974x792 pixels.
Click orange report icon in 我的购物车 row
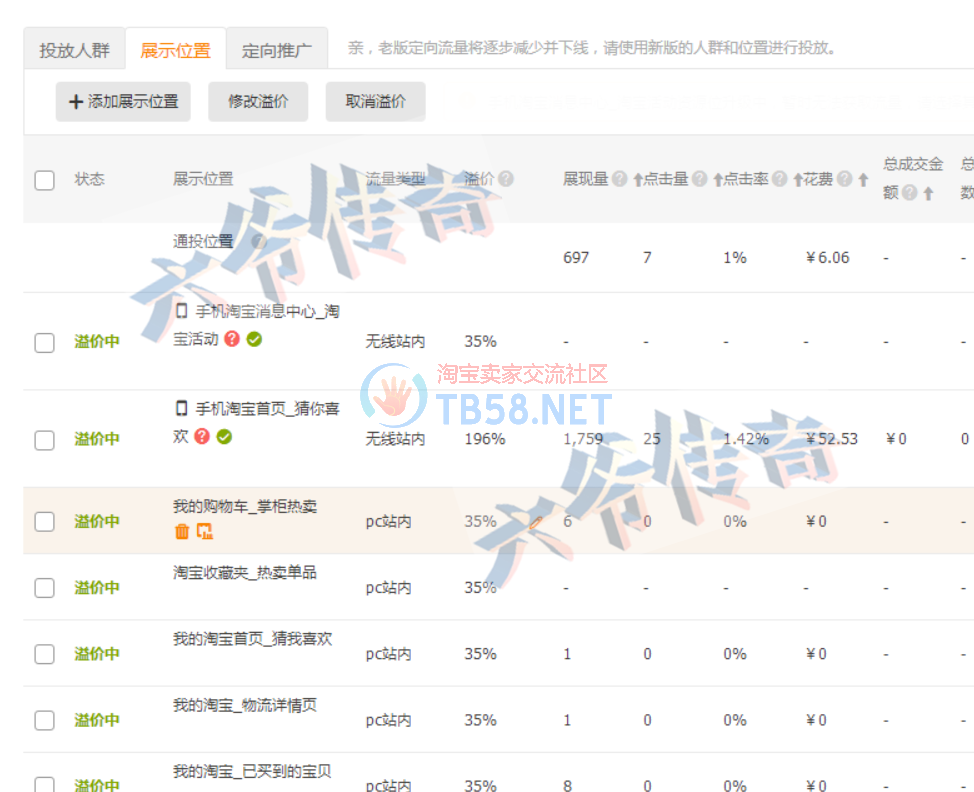204,531
